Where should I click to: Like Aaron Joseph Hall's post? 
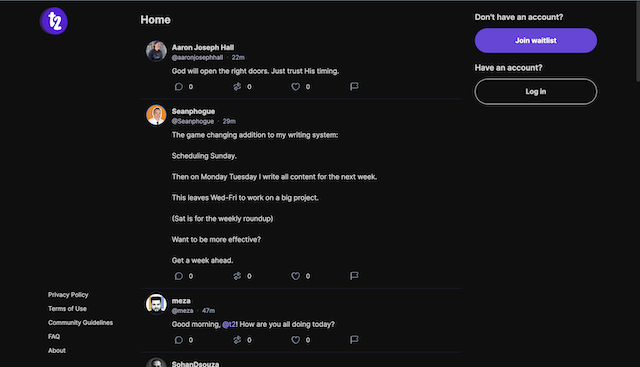(x=296, y=87)
